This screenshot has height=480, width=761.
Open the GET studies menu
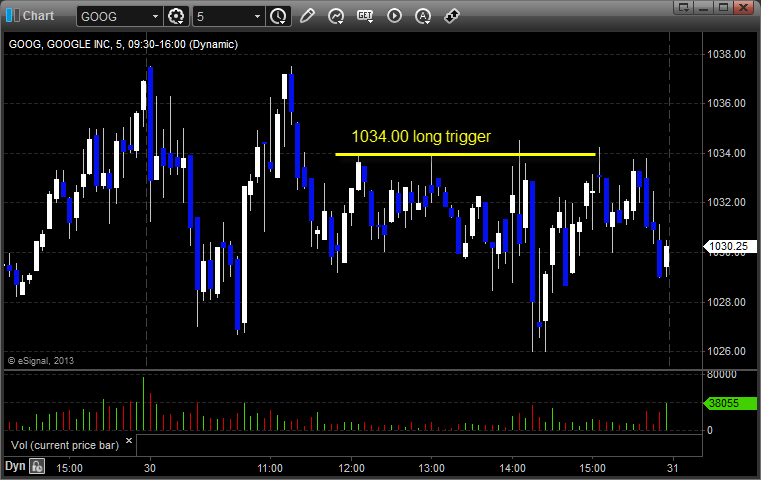[x=365, y=16]
